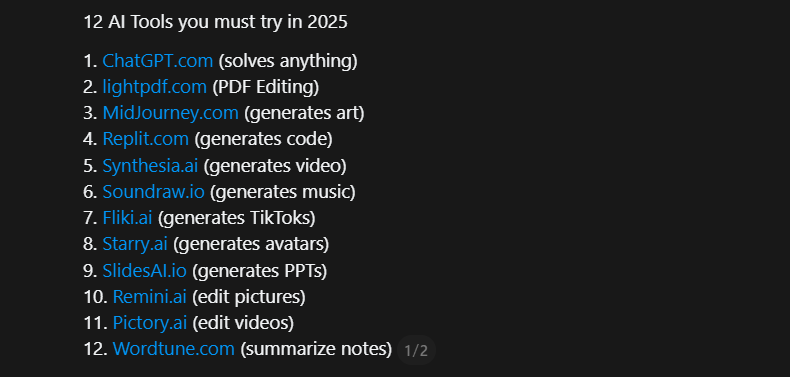Viewport: 790px width, 377px height.
Task: Open the Fliki.ai link
Action: pyautogui.click(x=127, y=218)
